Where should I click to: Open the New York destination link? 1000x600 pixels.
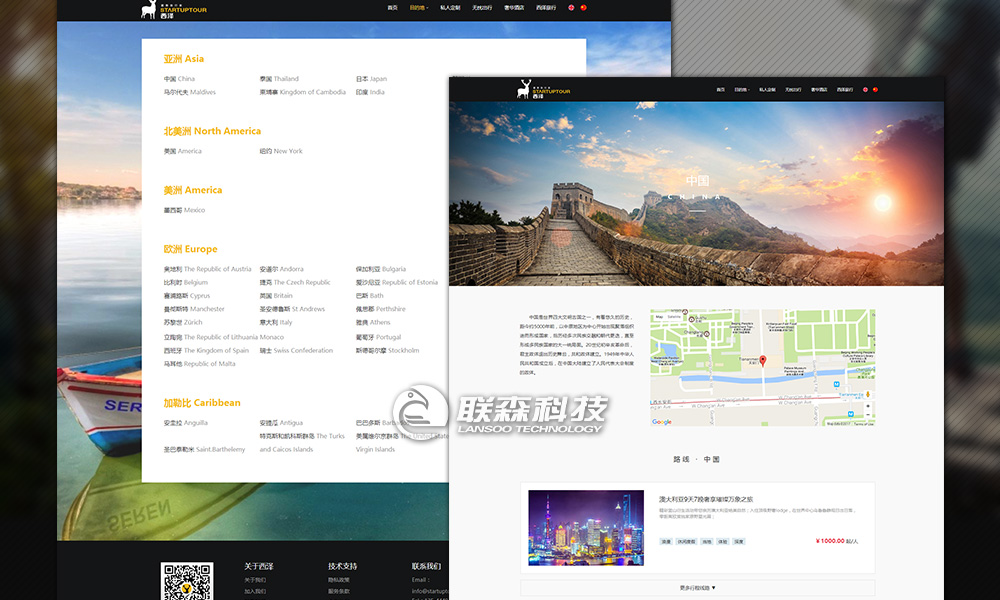(x=281, y=152)
